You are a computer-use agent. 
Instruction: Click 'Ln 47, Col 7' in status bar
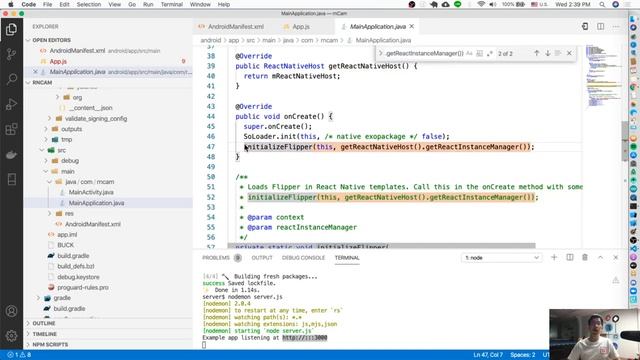coord(488,355)
